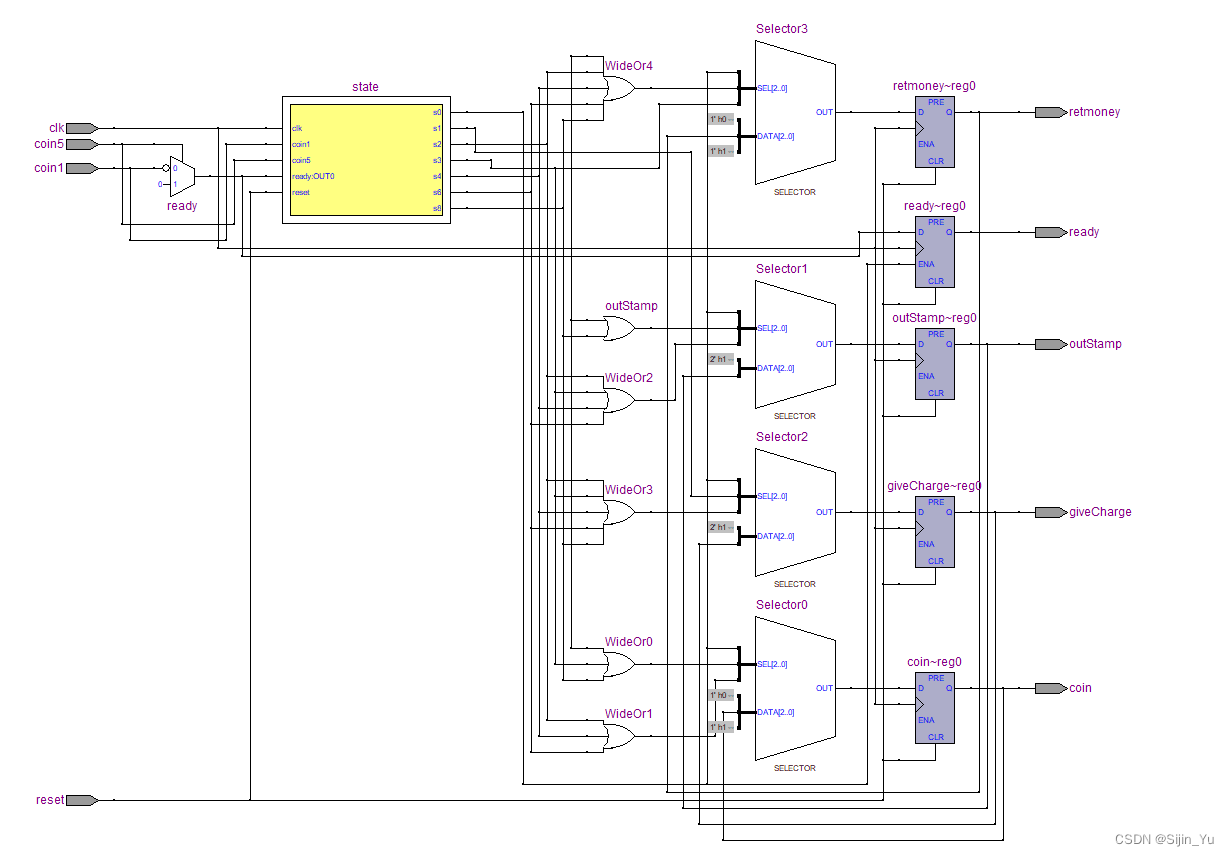Click the ready:OUT0 port in state block
1229x856 pixels.
[x=313, y=176]
